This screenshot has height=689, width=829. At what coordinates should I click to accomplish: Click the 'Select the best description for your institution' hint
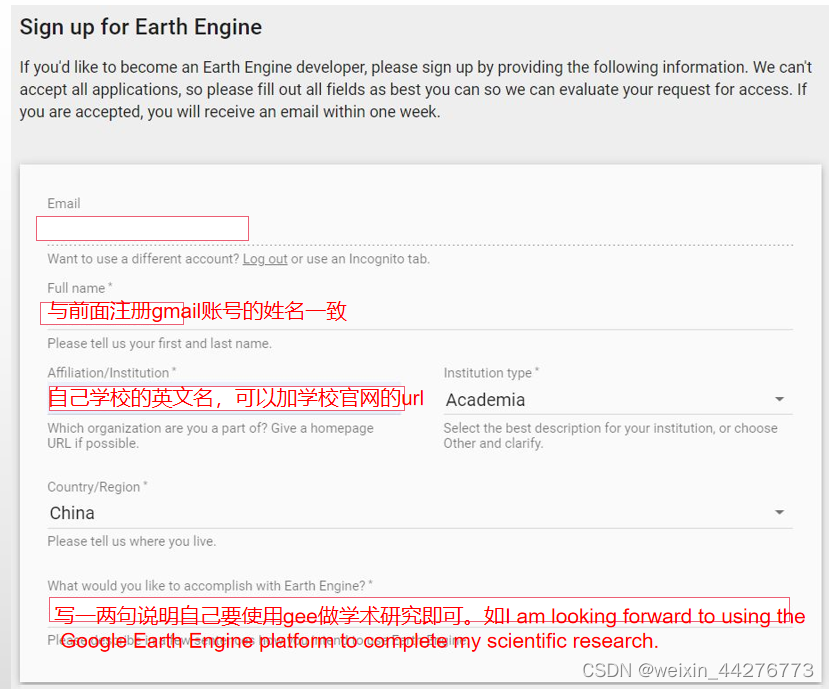pos(610,436)
